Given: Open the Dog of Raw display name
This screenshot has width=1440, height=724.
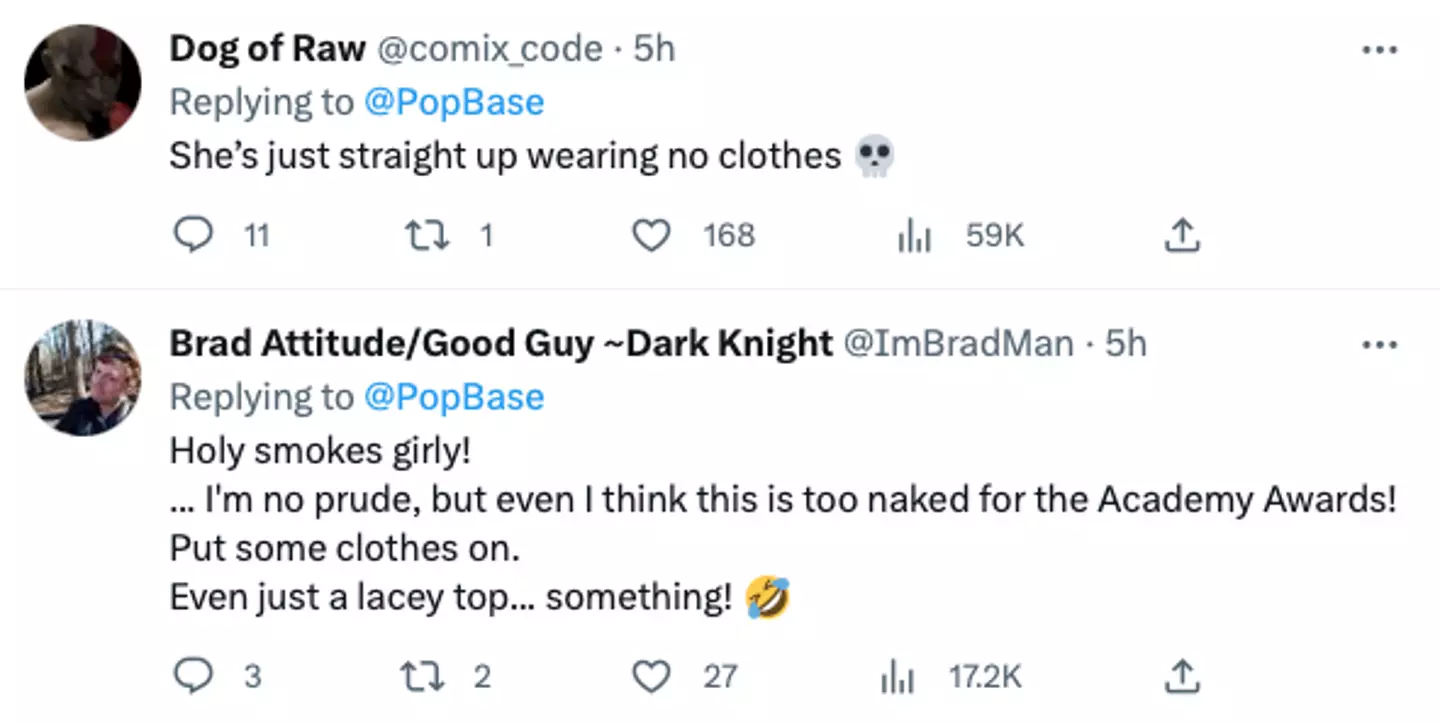Looking at the screenshot, I should 267,49.
